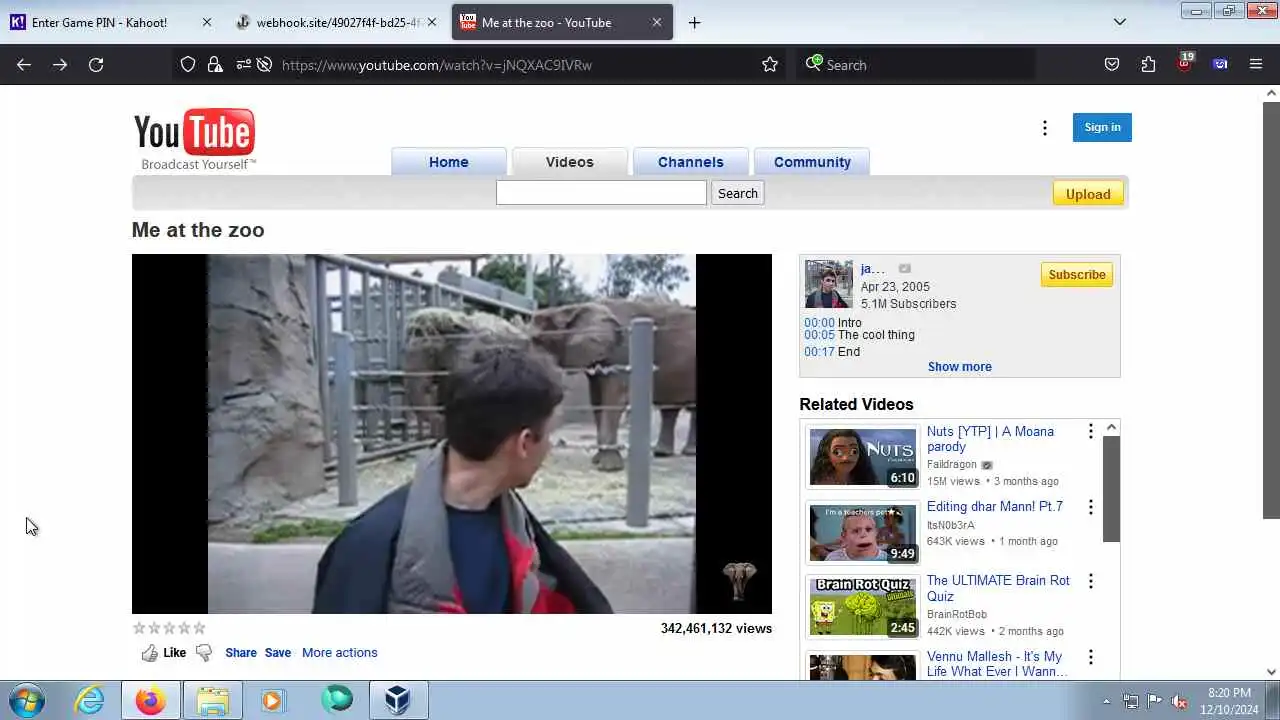Open site permissions icon in address bar
The height and width of the screenshot is (720, 1280).
243,65
